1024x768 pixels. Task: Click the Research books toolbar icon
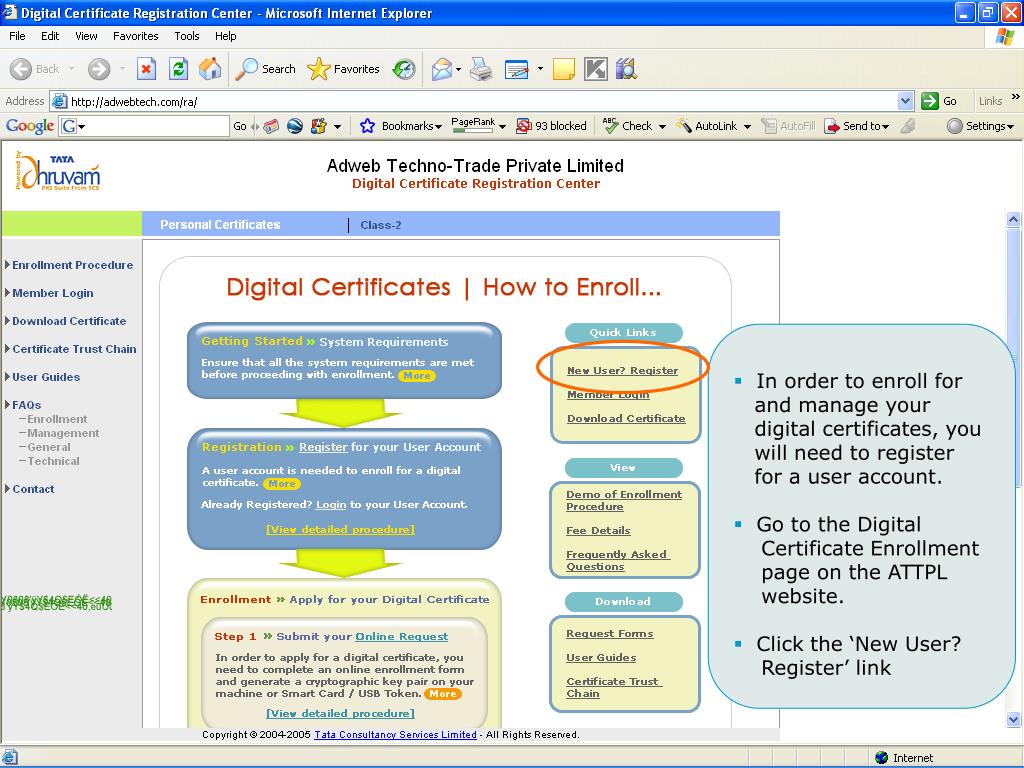point(626,69)
